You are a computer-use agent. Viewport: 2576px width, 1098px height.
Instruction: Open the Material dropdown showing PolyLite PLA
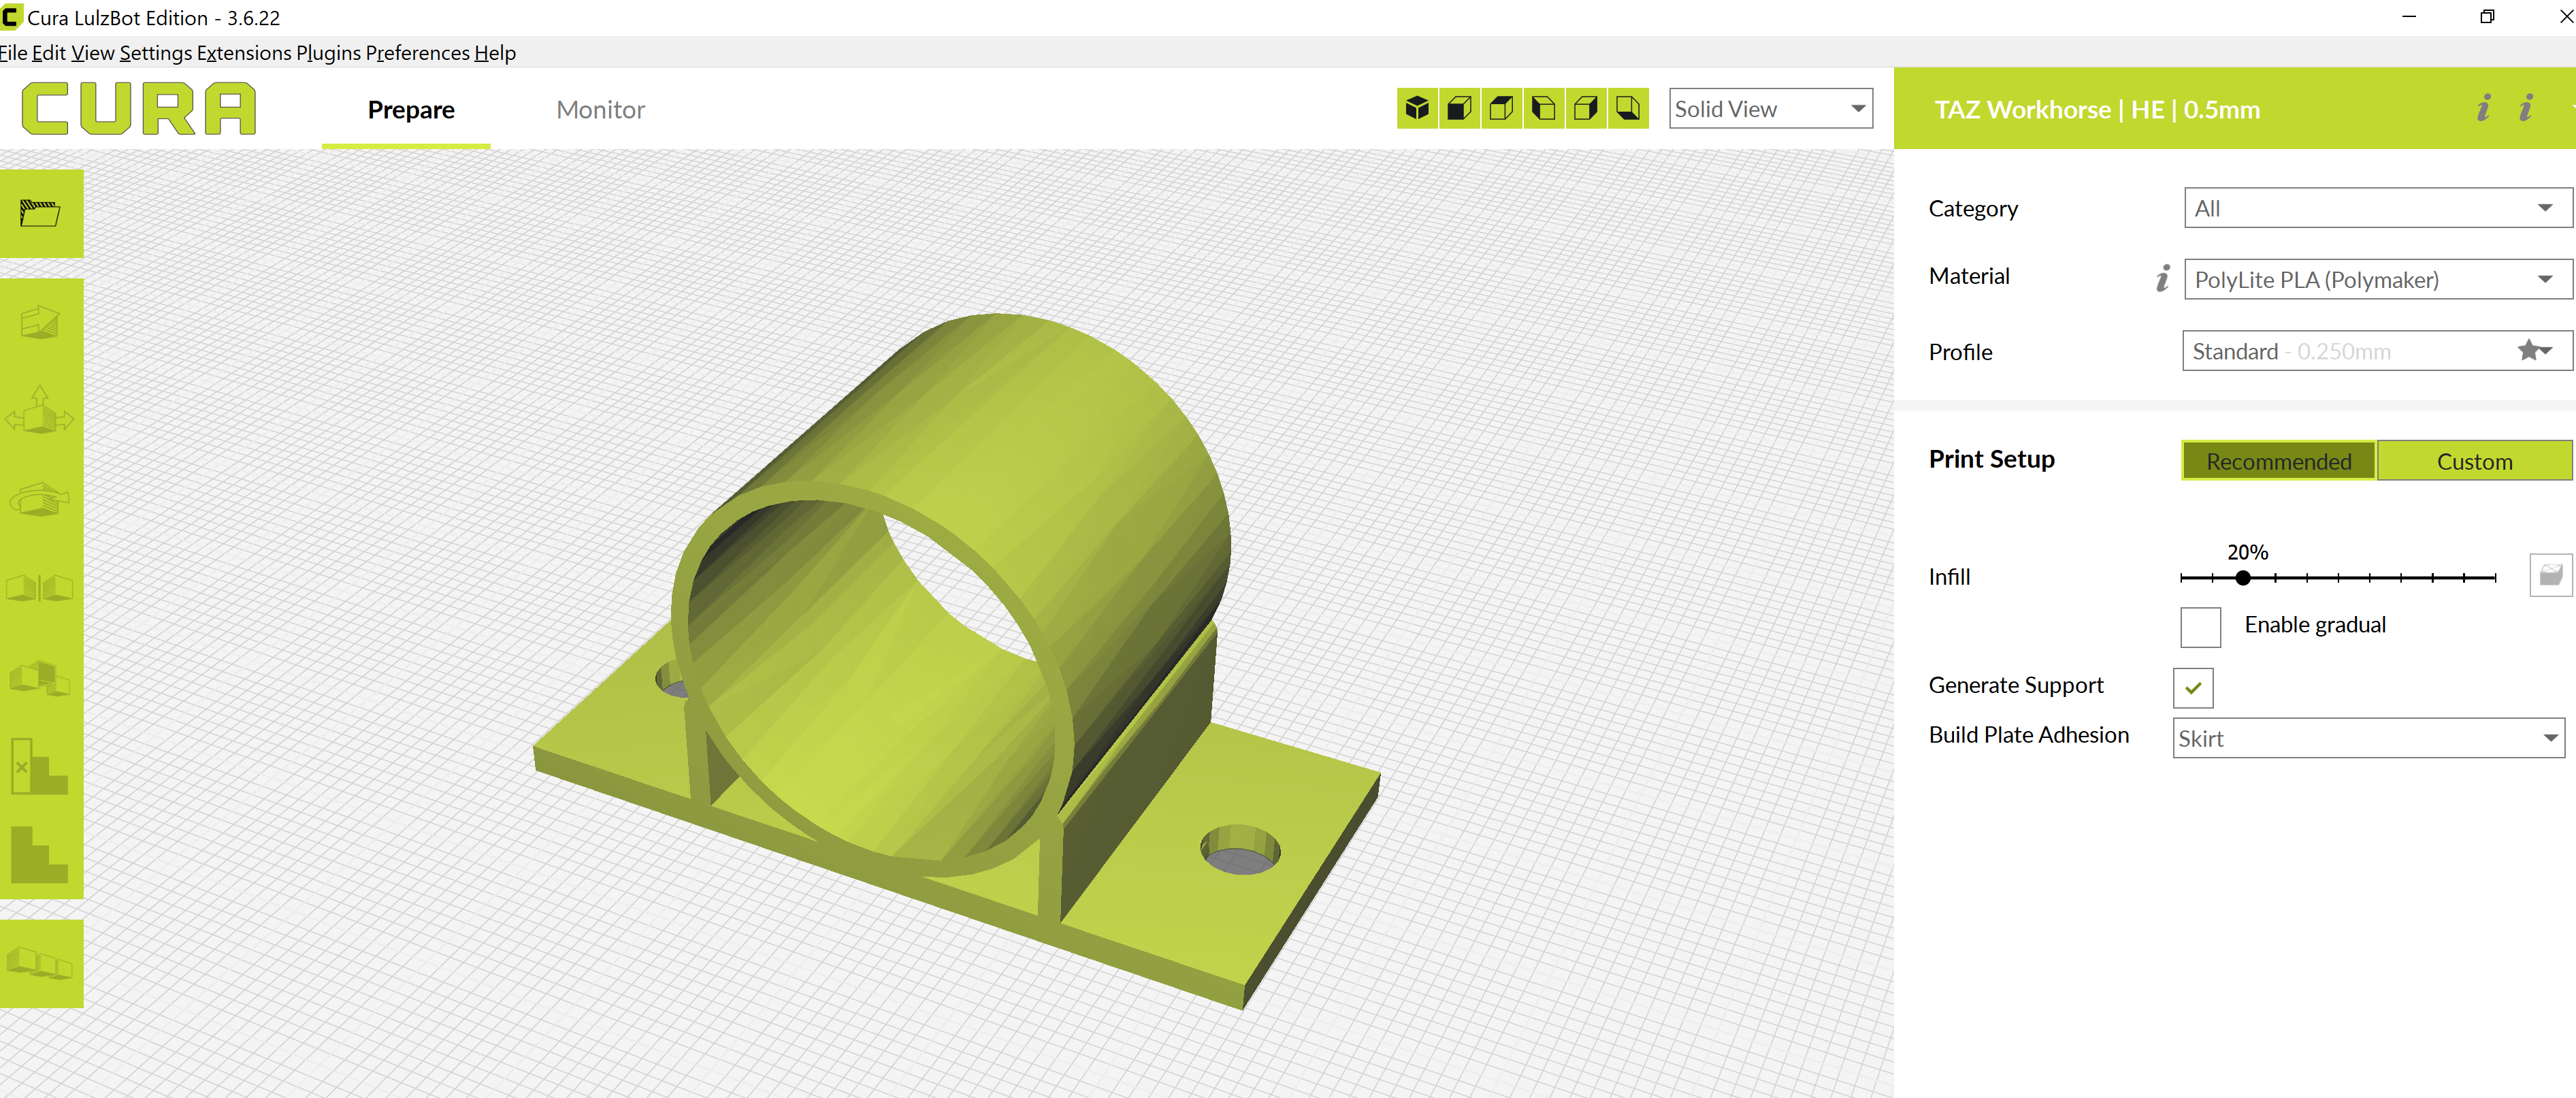(x=2376, y=279)
